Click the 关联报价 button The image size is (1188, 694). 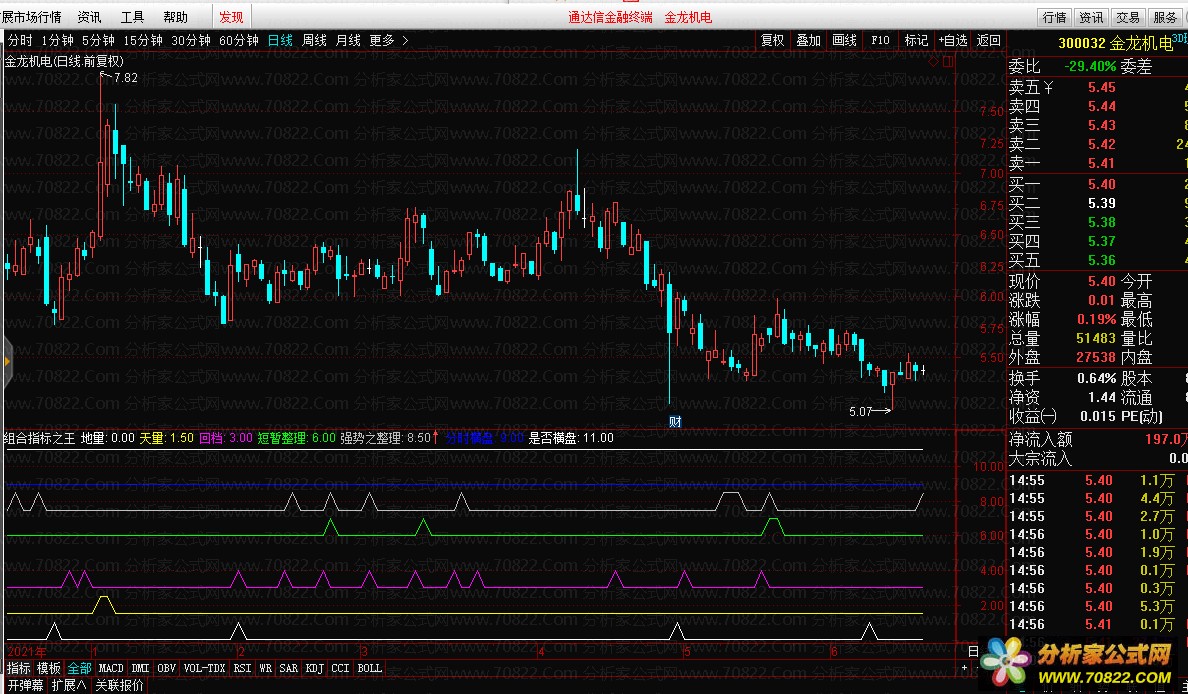point(119,685)
